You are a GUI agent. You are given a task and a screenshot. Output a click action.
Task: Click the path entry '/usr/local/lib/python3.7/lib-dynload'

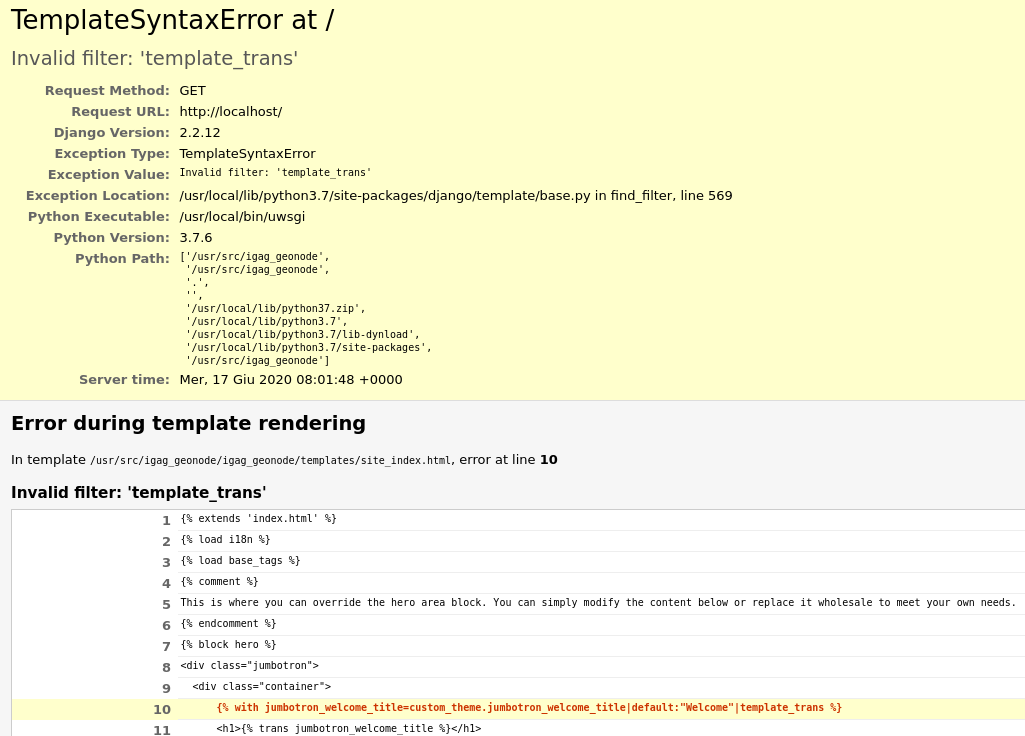[303, 335]
